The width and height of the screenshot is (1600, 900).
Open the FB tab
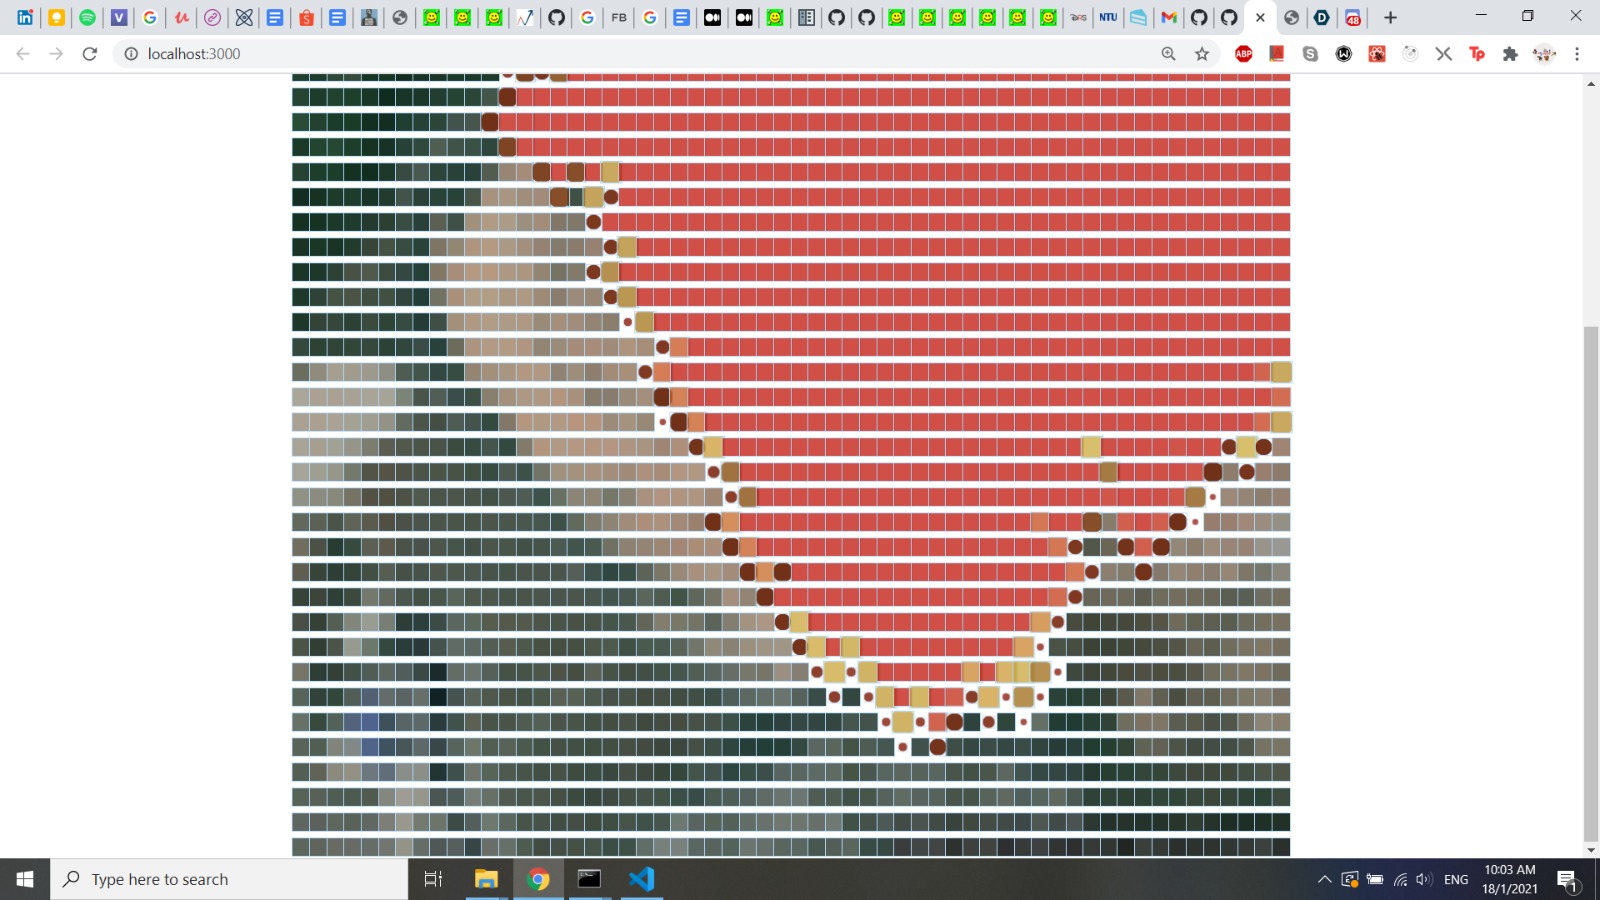[x=619, y=17]
